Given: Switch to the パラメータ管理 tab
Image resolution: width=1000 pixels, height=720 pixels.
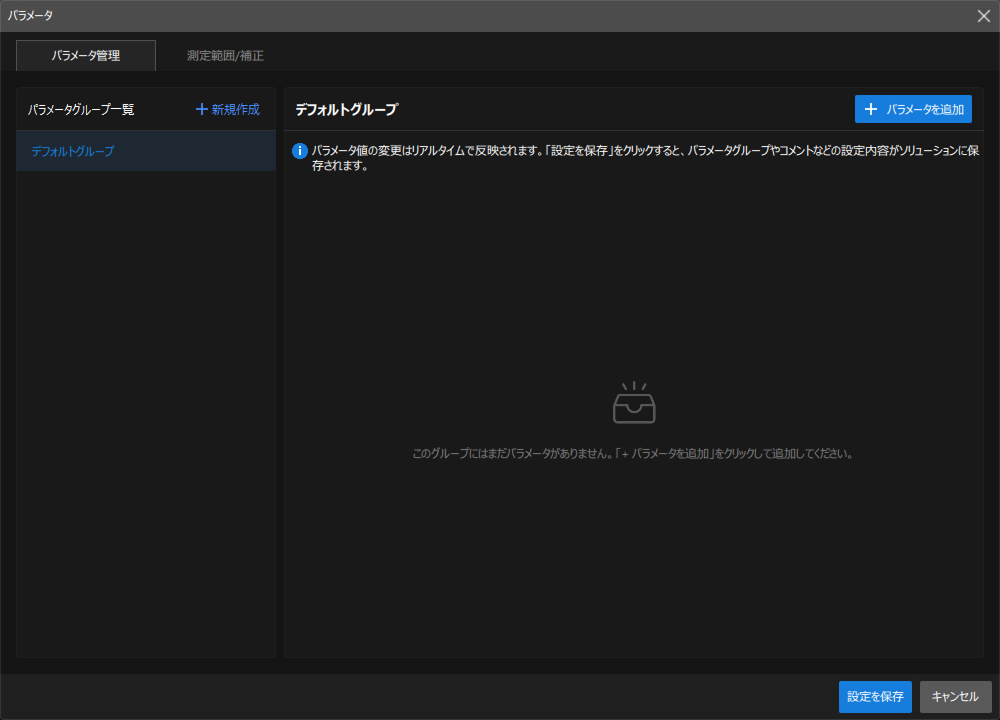Looking at the screenshot, I should point(85,55).
